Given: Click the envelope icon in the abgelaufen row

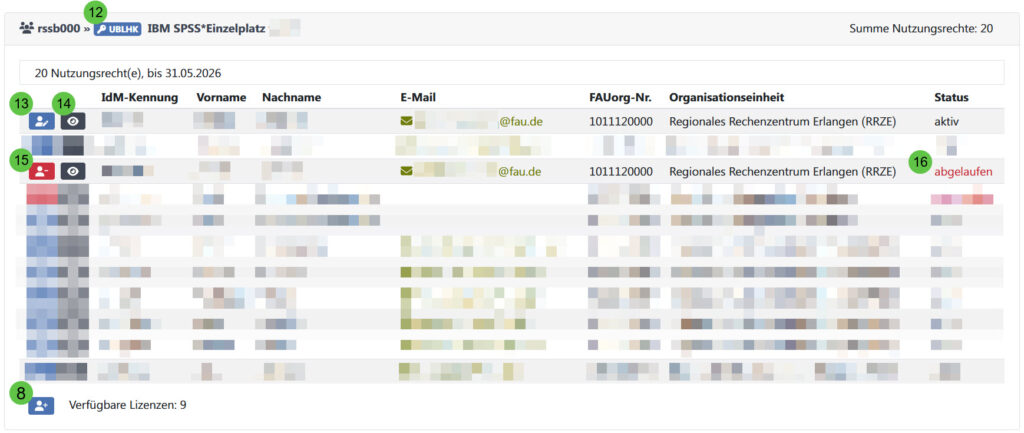Looking at the screenshot, I should click(406, 171).
